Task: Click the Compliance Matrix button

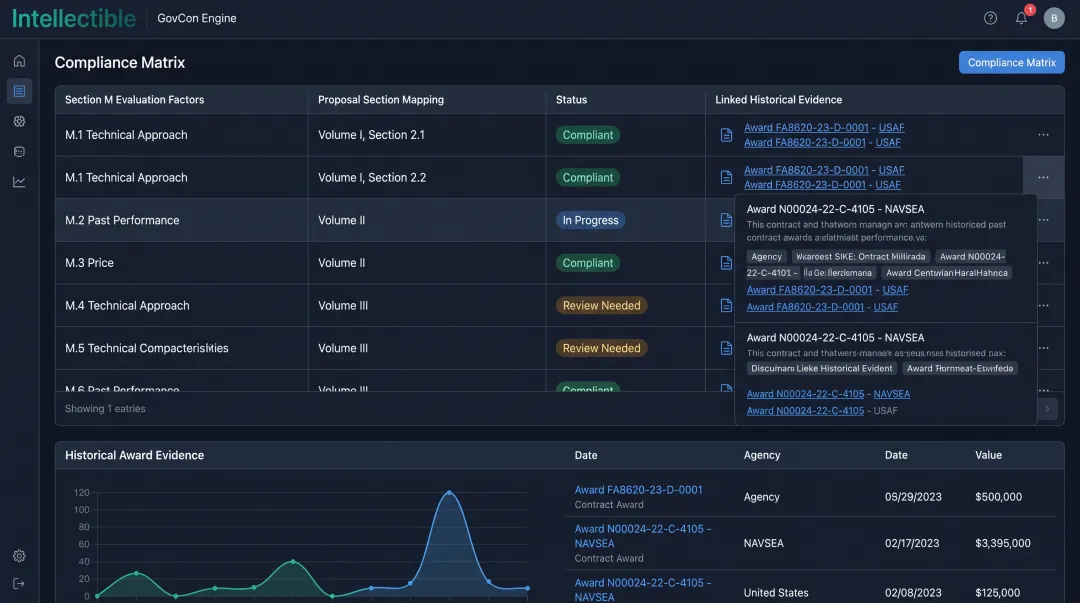Action: point(1011,63)
